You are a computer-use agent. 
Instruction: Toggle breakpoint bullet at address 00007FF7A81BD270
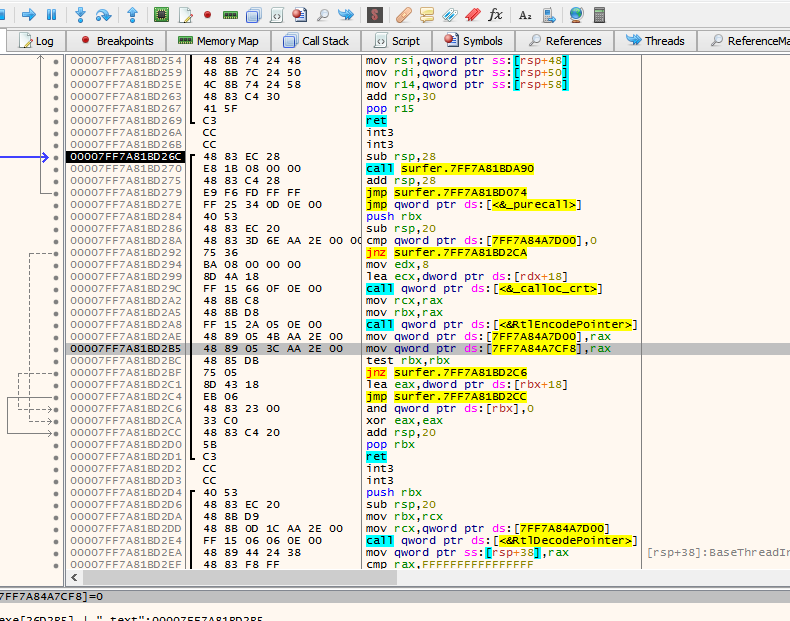coord(55,169)
